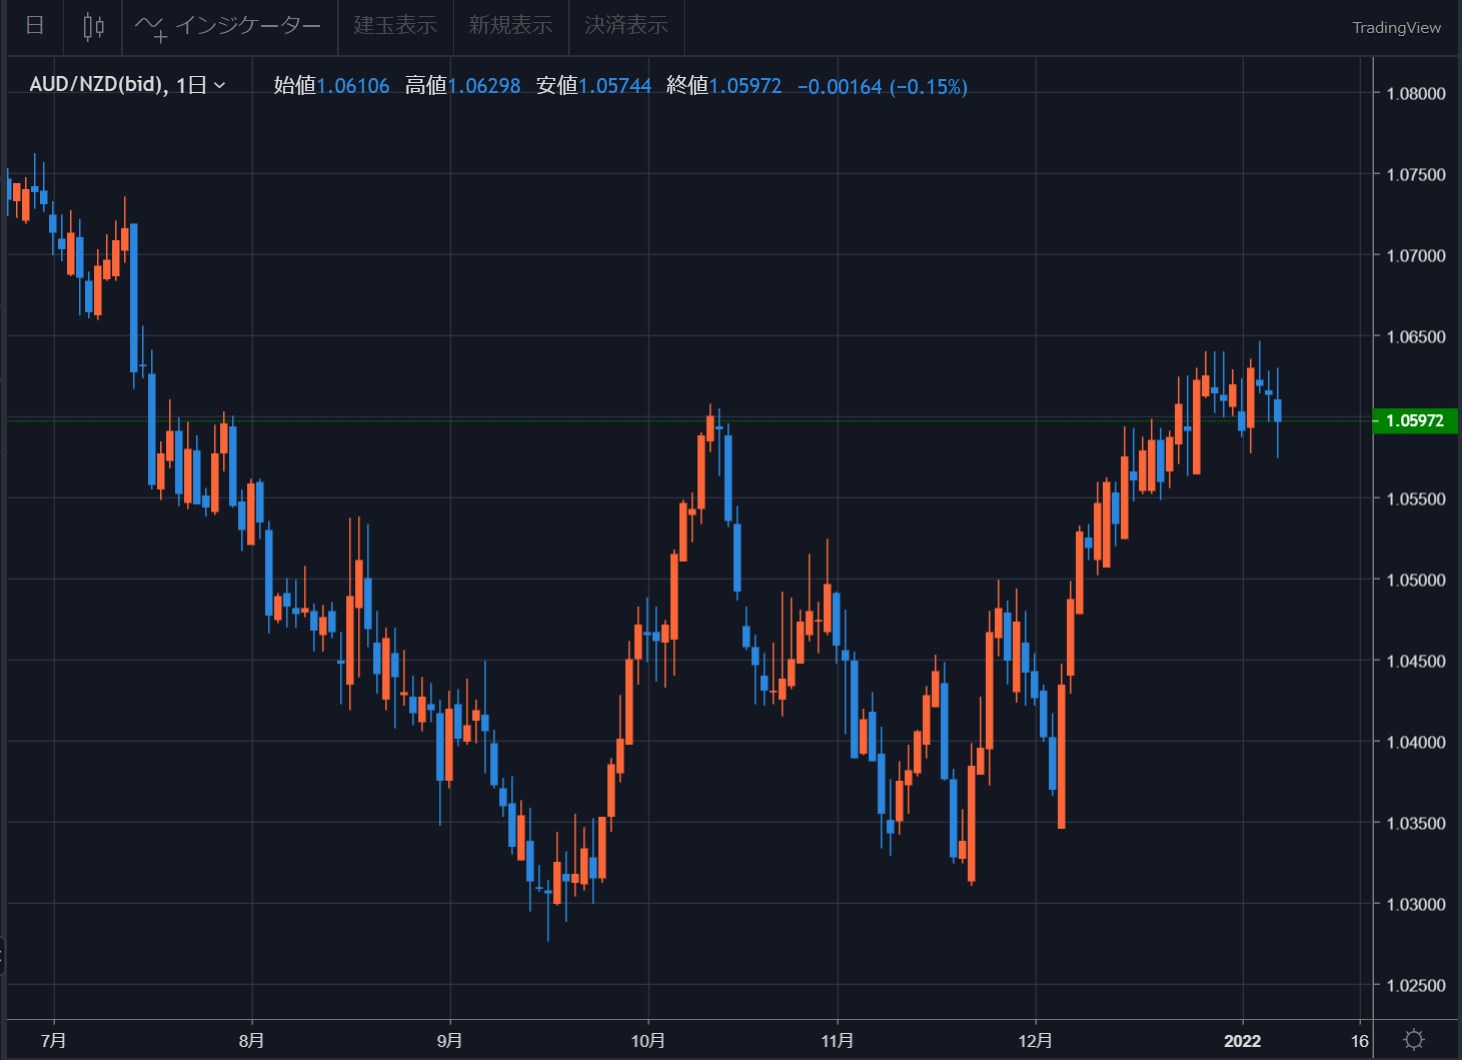Expand the AUD/NZD(bid) 1日 legend chevron
The width and height of the screenshot is (1462, 1060).
point(219,86)
